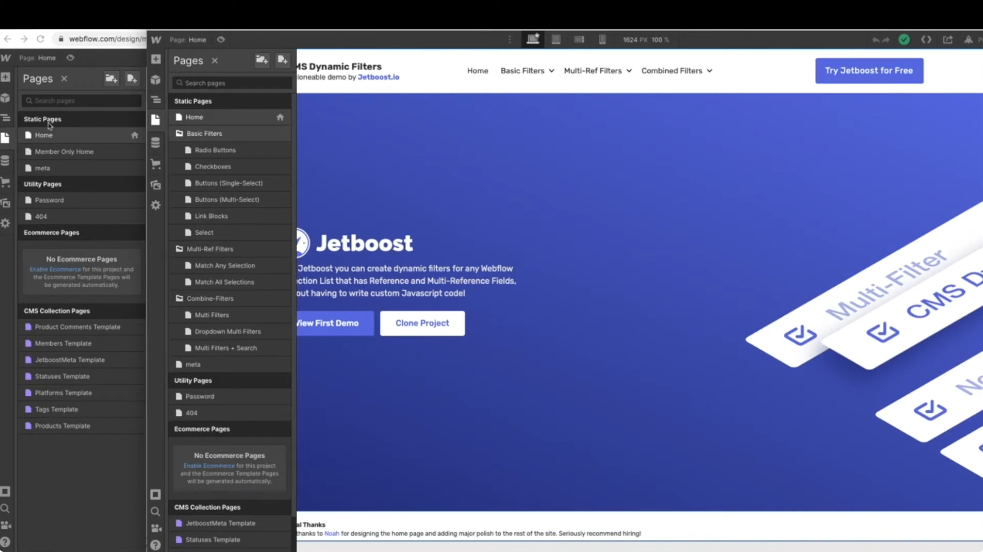Click Enable Ecommerce link in right panel

point(209,466)
